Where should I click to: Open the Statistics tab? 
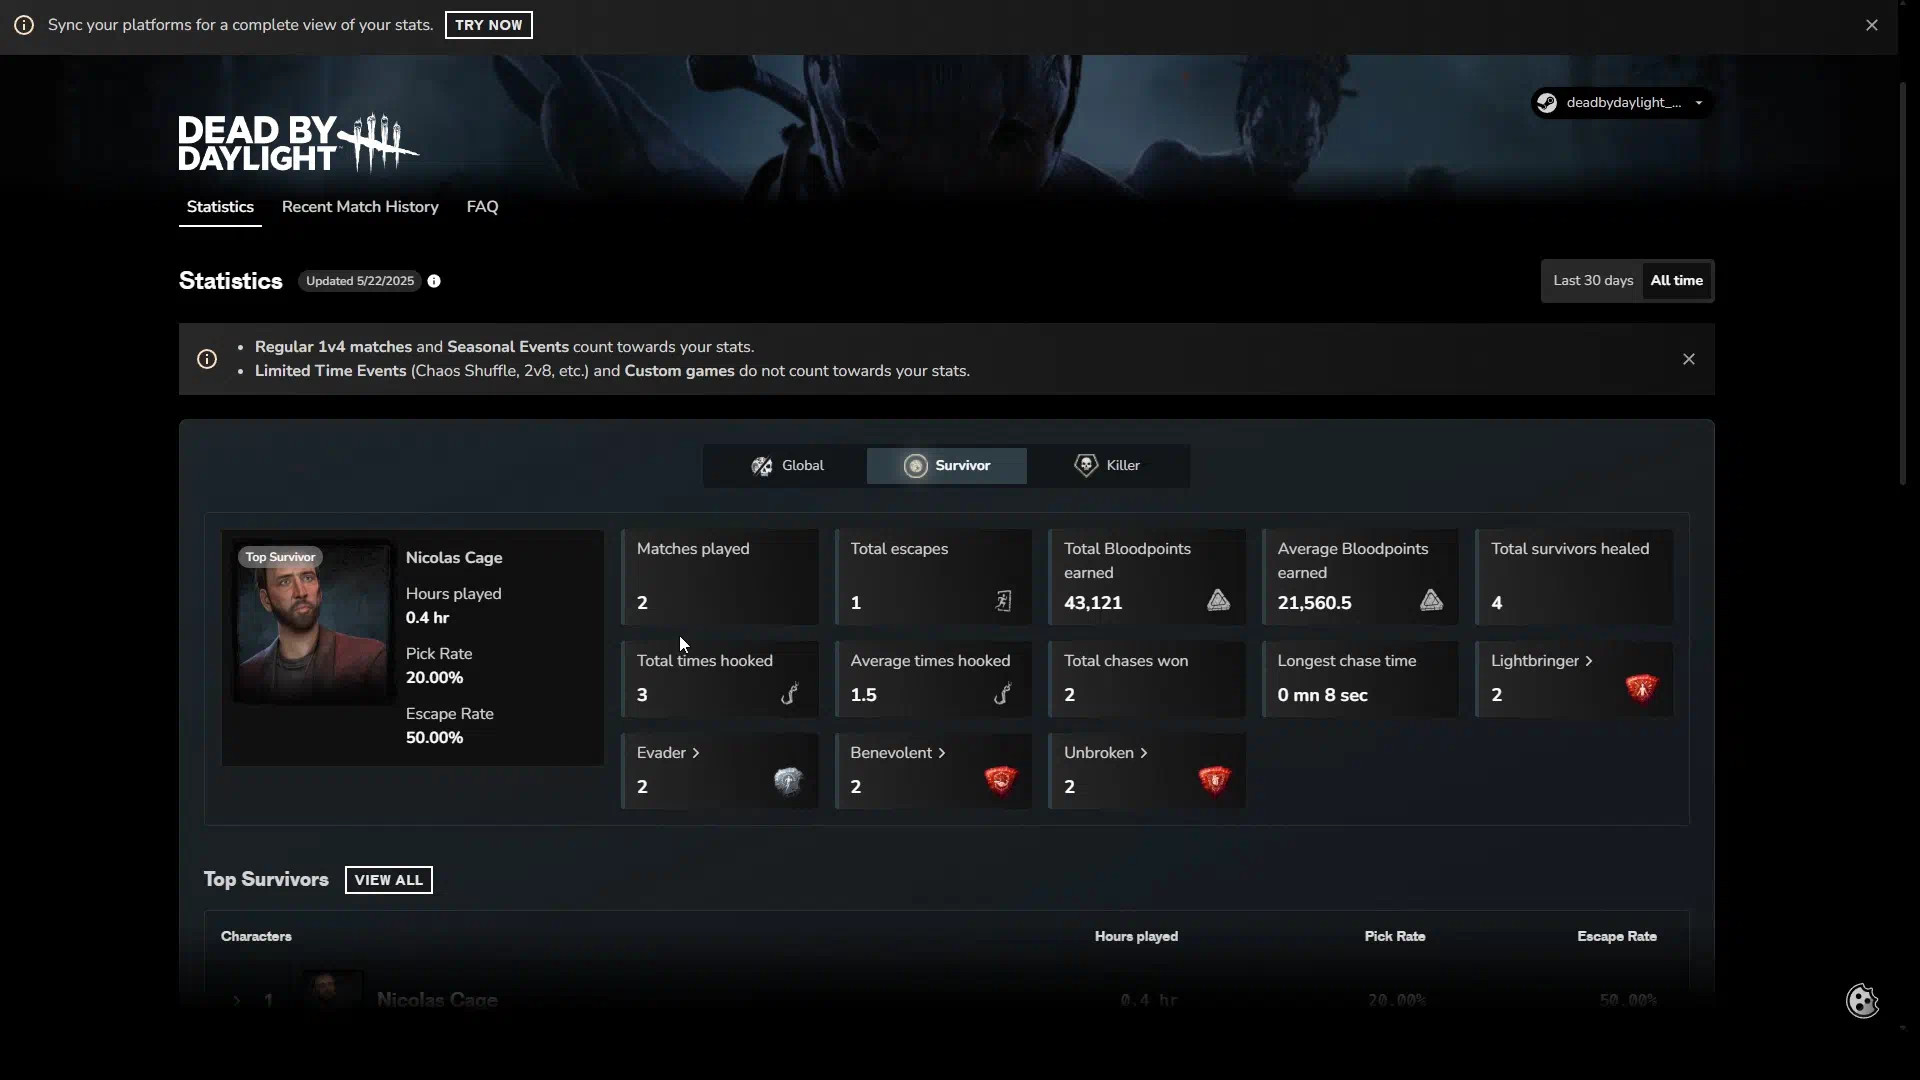click(220, 207)
